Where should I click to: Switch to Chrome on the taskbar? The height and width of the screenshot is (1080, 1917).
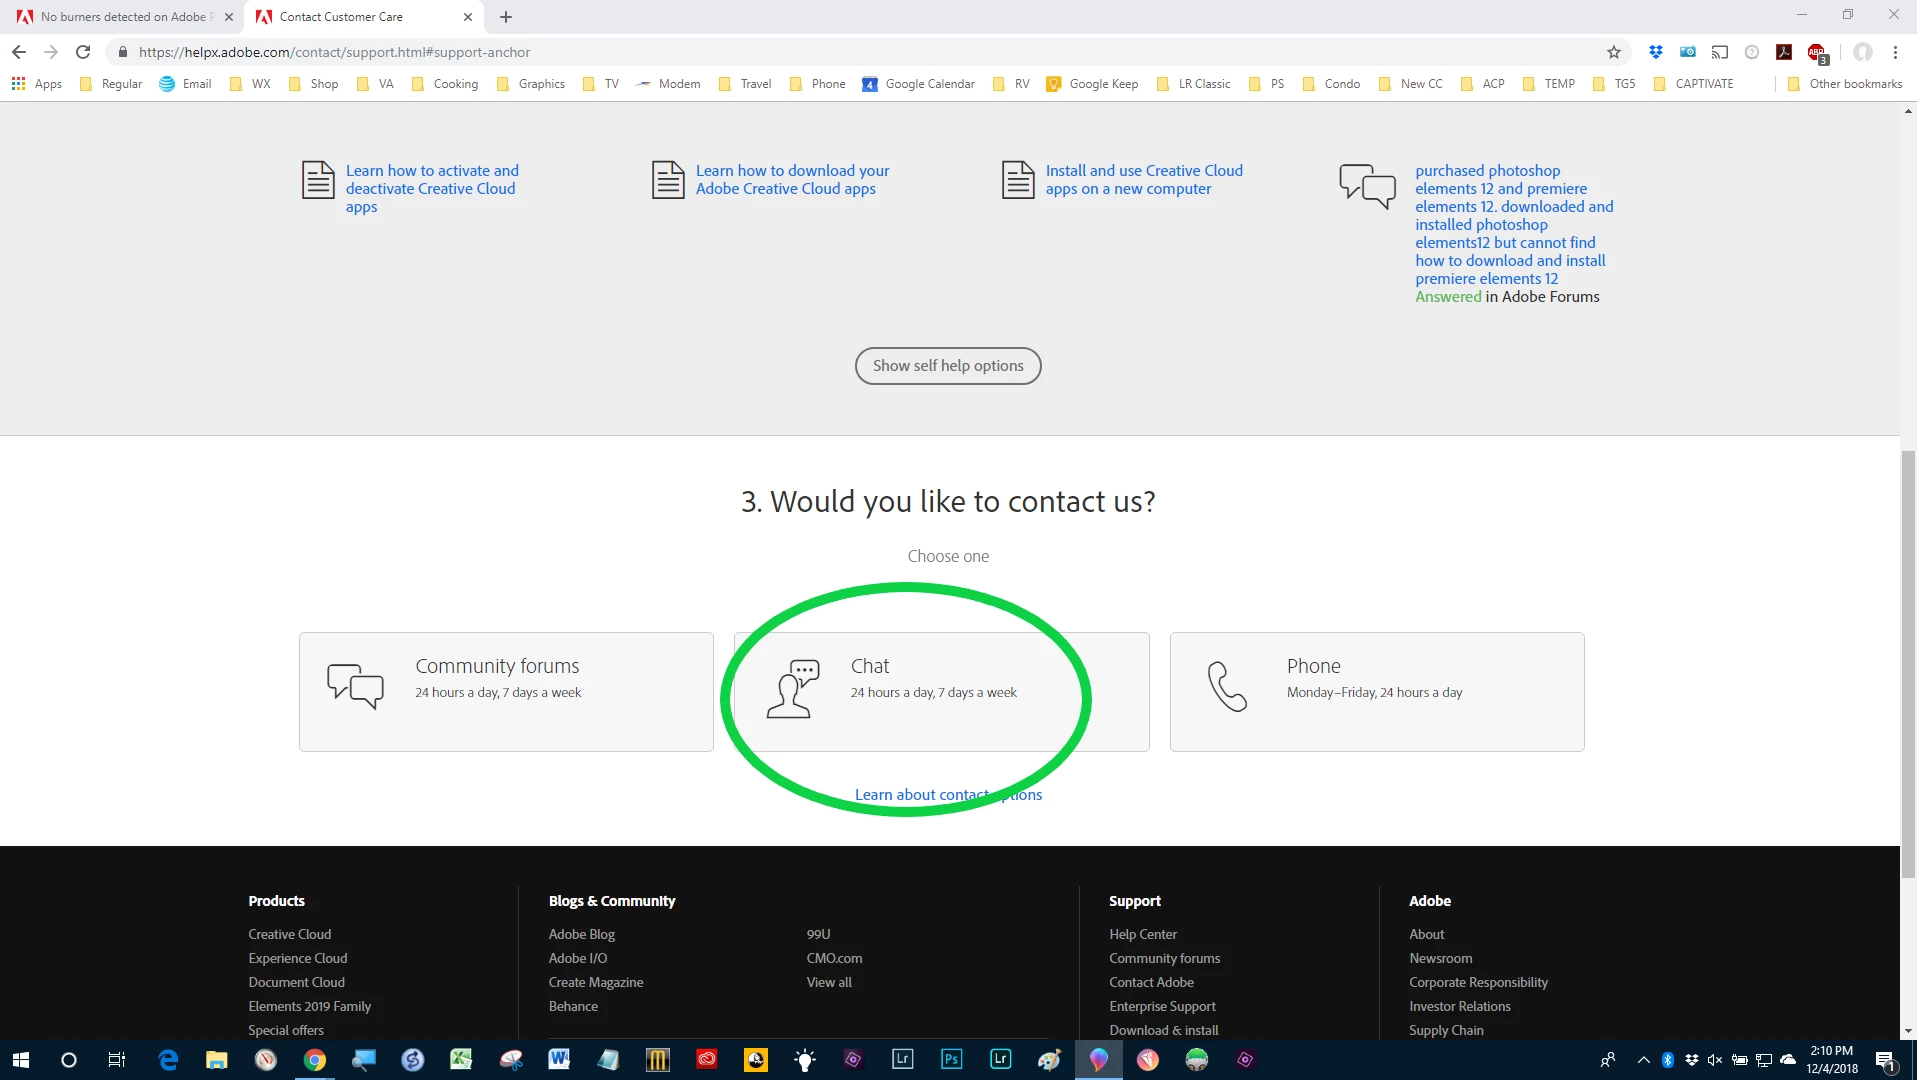point(314,1060)
